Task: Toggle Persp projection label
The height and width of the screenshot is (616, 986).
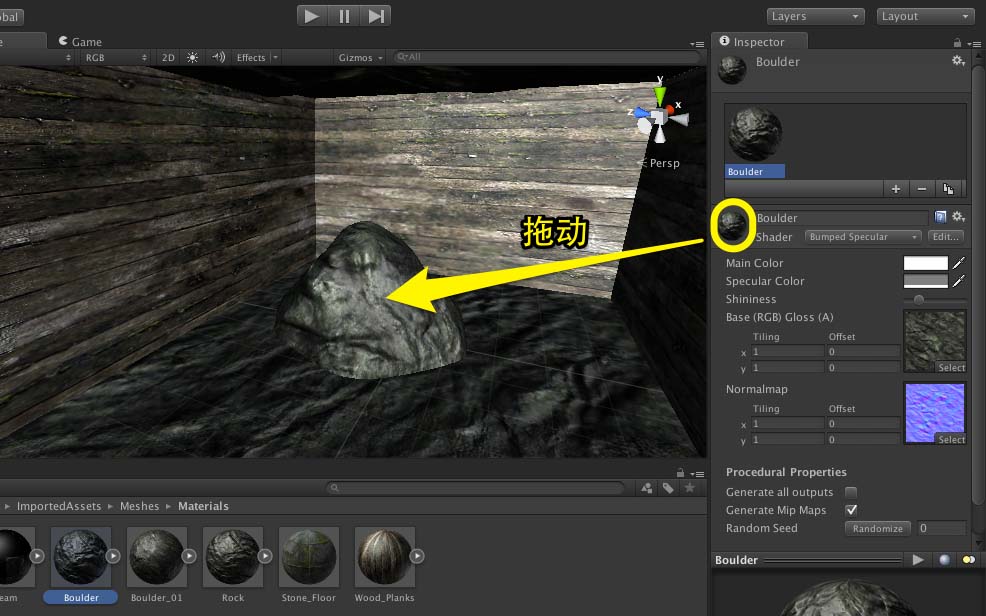Action: click(660, 163)
